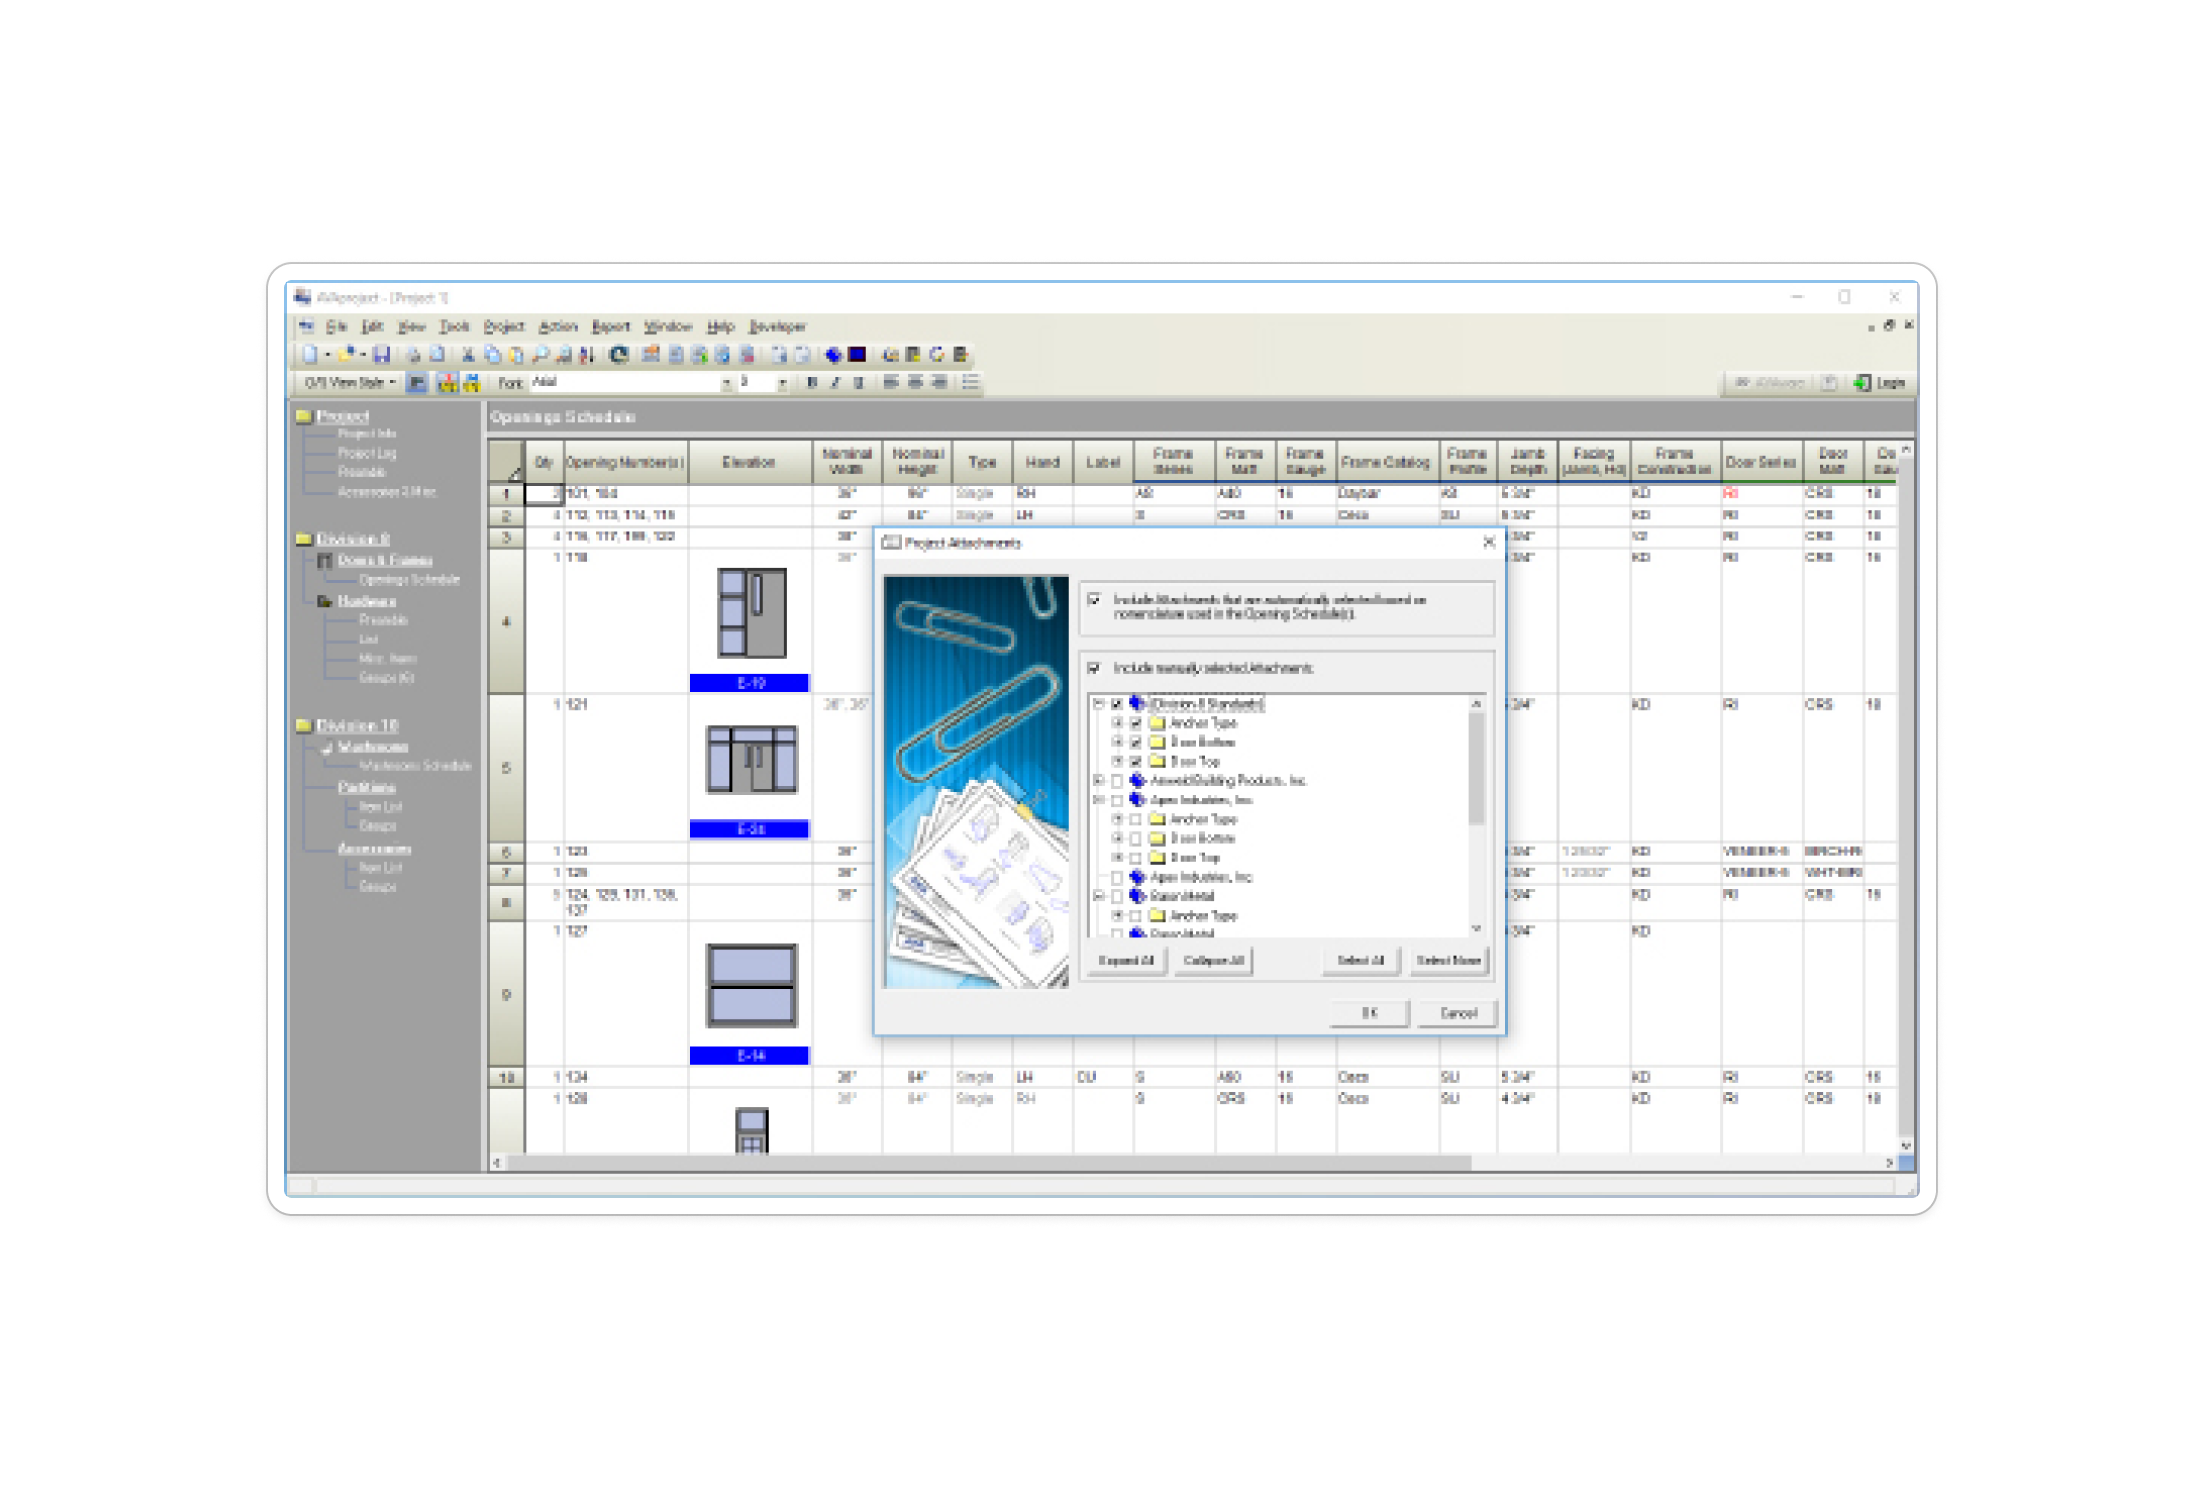This screenshot has width=2205, height=1486.
Task: Click the Login icon at toolbar right
Action: pos(1862,383)
